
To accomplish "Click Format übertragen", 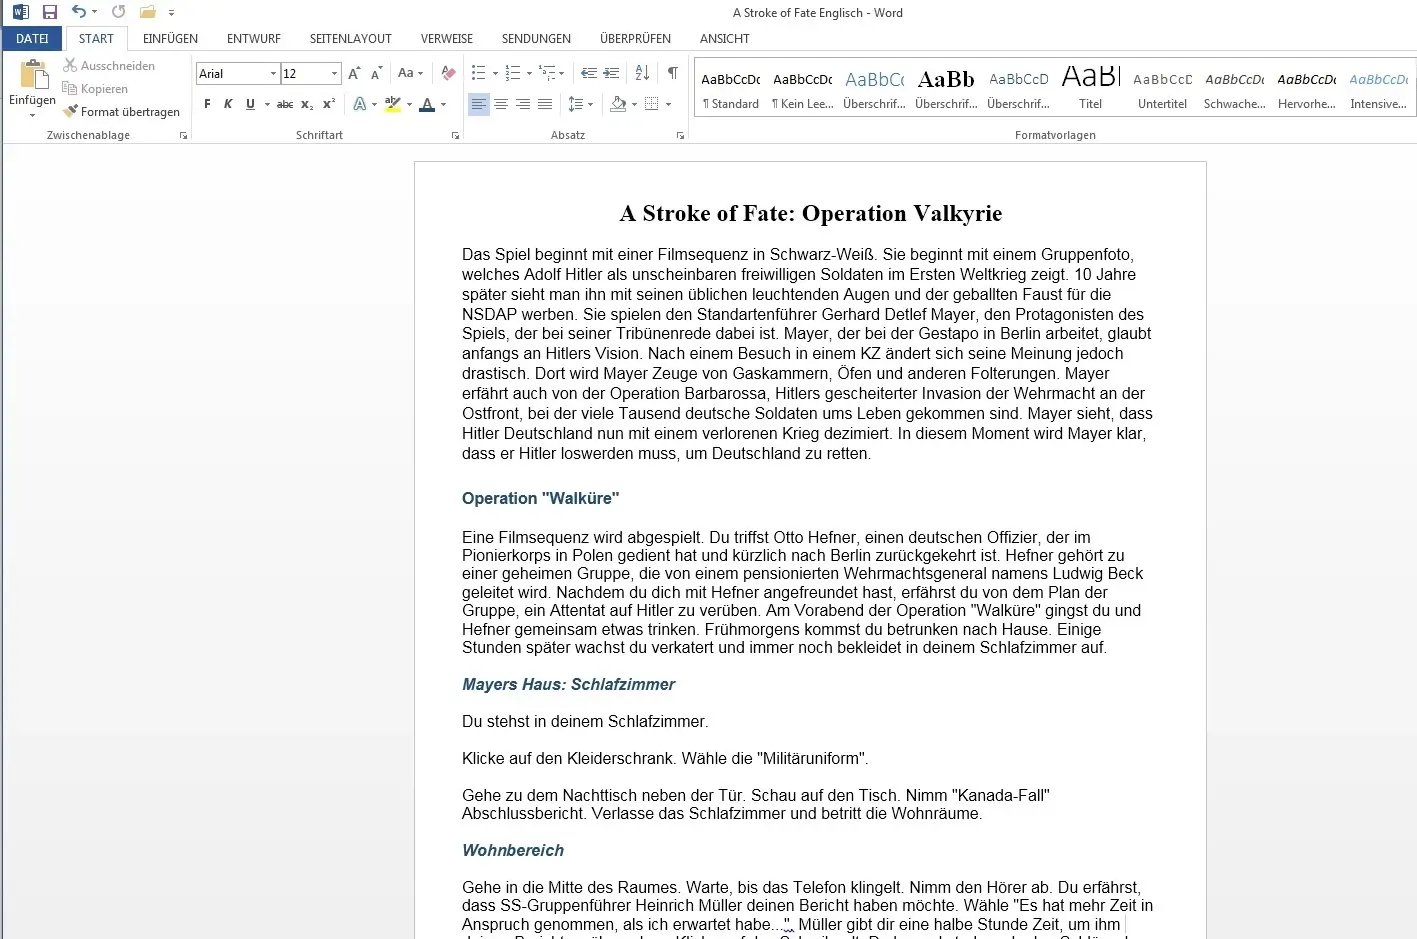I will (121, 111).
